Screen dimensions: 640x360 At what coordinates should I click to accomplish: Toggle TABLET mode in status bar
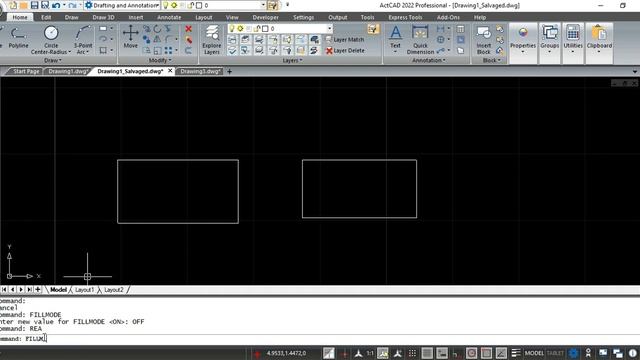[555, 353]
